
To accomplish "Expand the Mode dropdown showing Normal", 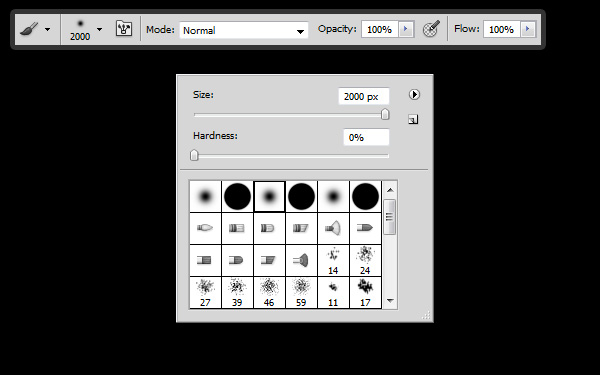I will pyautogui.click(x=244, y=30).
